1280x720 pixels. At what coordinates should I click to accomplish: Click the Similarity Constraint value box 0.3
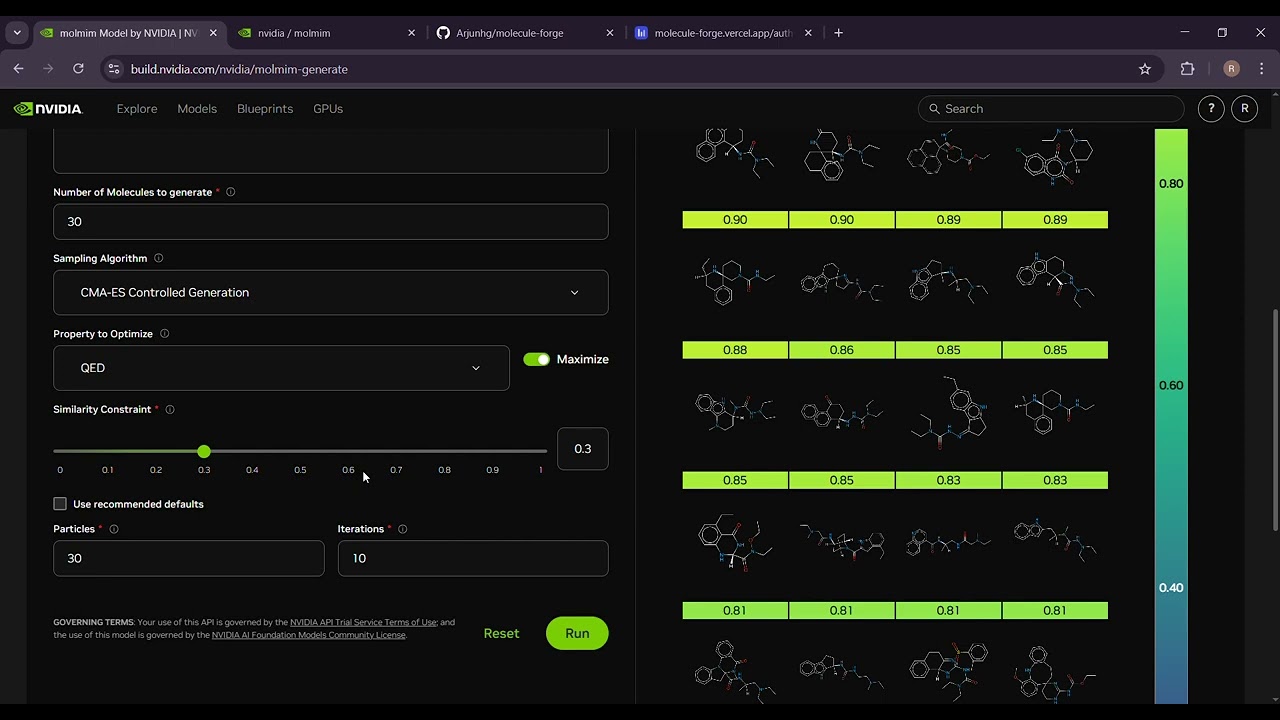[x=582, y=449]
